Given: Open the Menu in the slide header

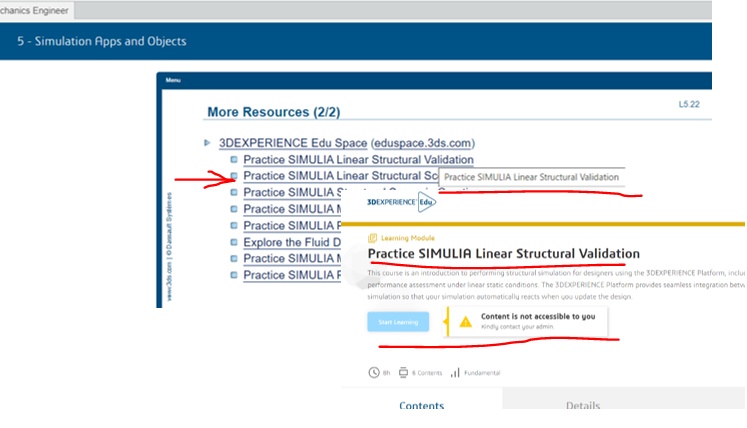Looking at the screenshot, I should click(x=173, y=80).
